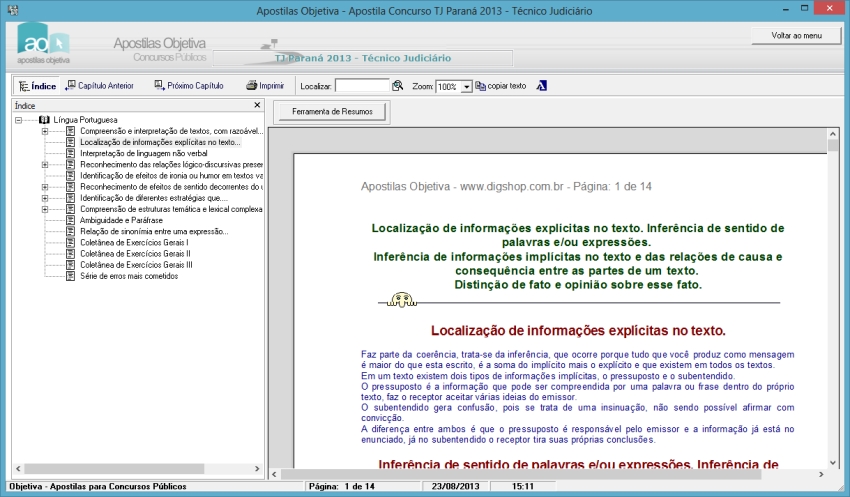Click the page icon beside Interpretação de linguagem não verbal
Viewport: 850px width, 497px height.
point(70,153)
